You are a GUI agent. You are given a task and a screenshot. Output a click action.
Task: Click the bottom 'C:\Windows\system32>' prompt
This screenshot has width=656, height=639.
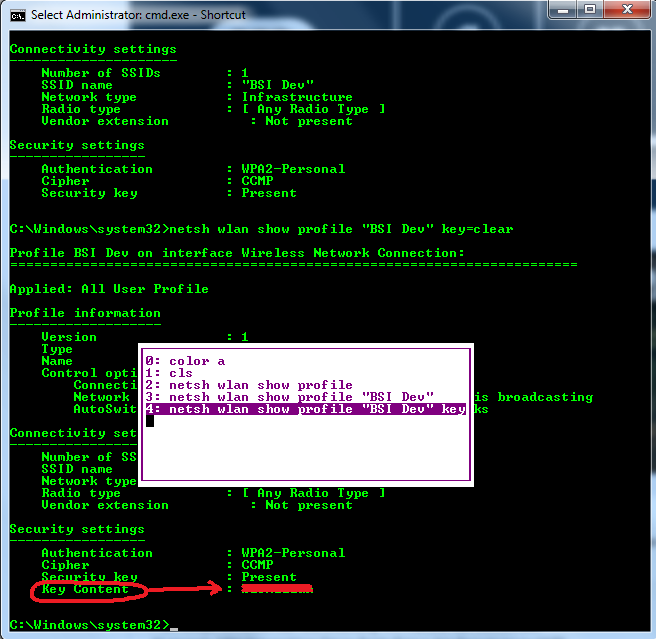click(x=90, y=625)
